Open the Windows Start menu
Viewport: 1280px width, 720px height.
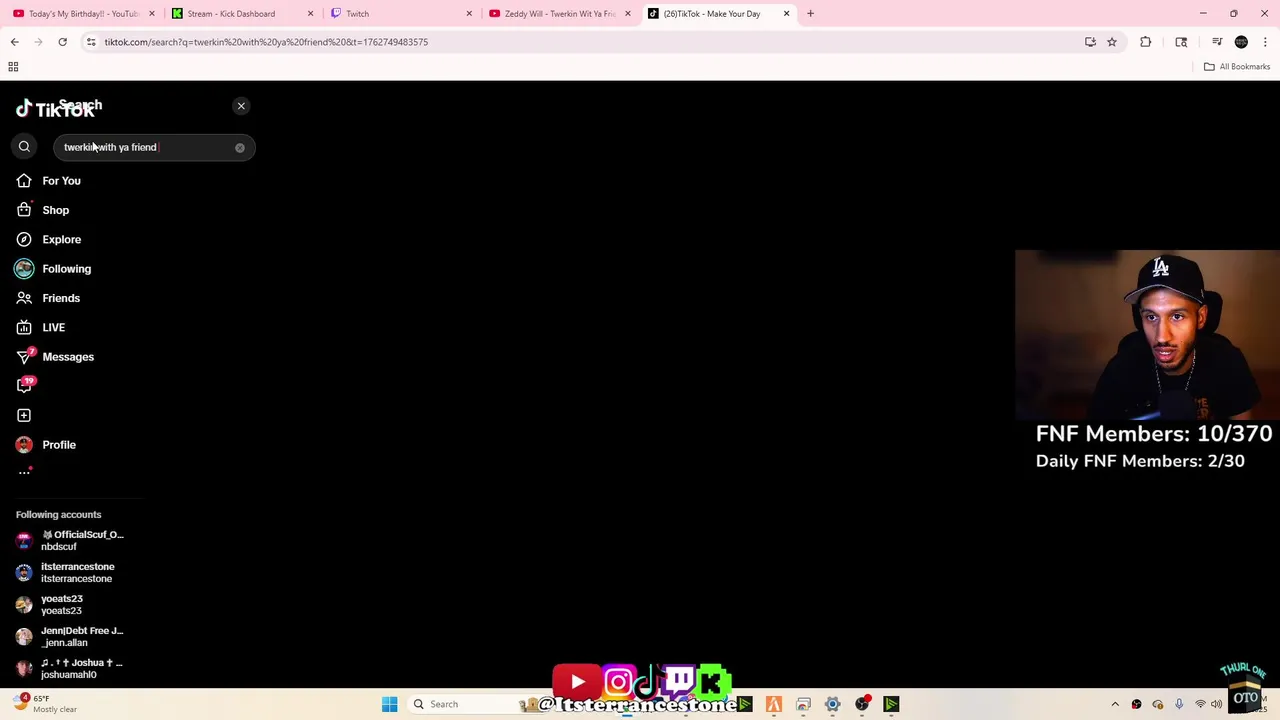tap(390, 704)
